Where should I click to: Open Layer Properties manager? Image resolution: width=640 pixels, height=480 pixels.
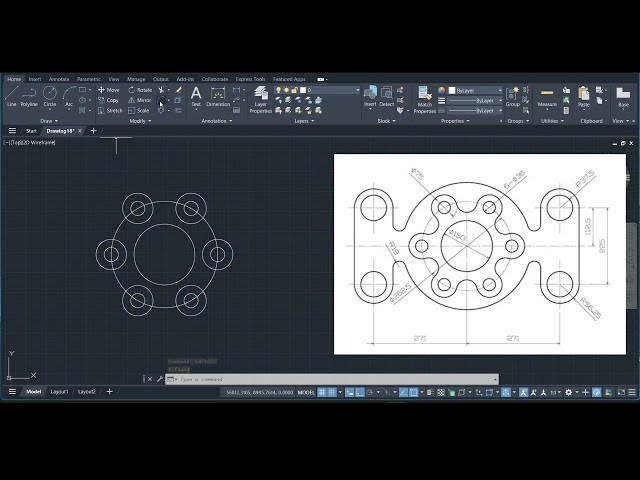click(x=260, y=100)
